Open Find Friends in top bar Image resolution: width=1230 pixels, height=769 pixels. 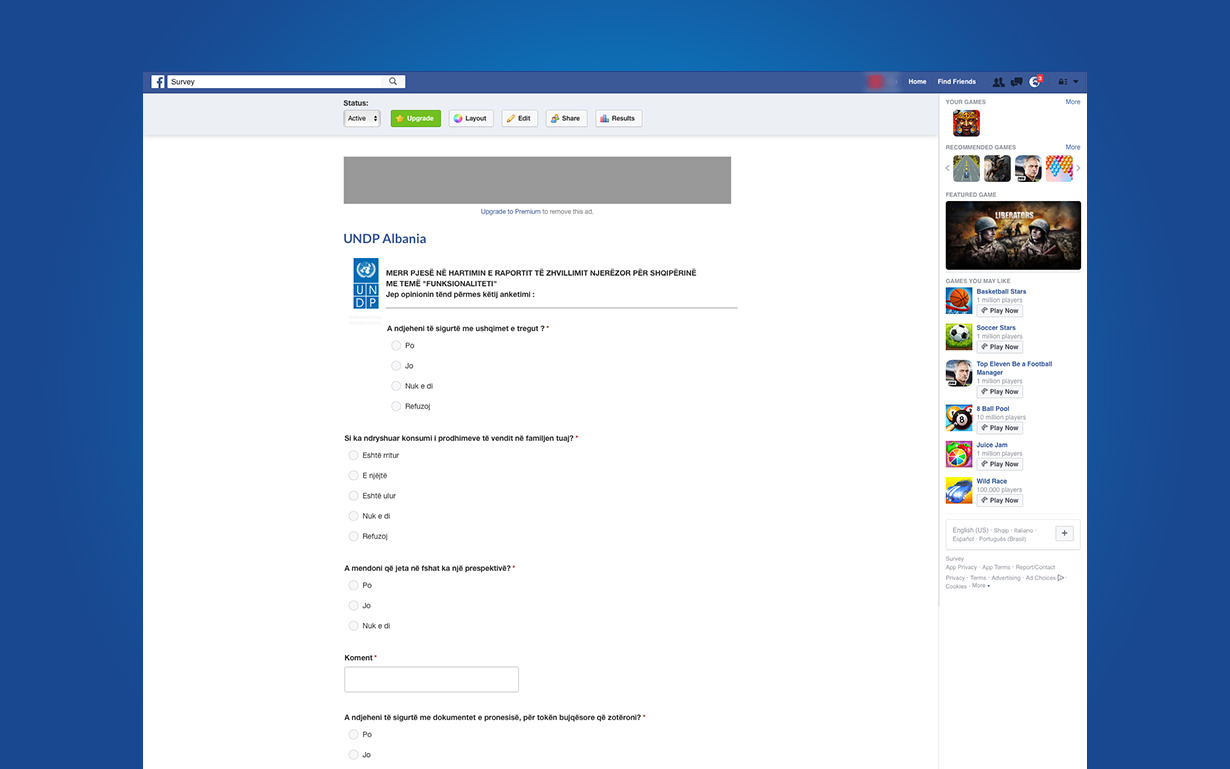tap(956, 82)
